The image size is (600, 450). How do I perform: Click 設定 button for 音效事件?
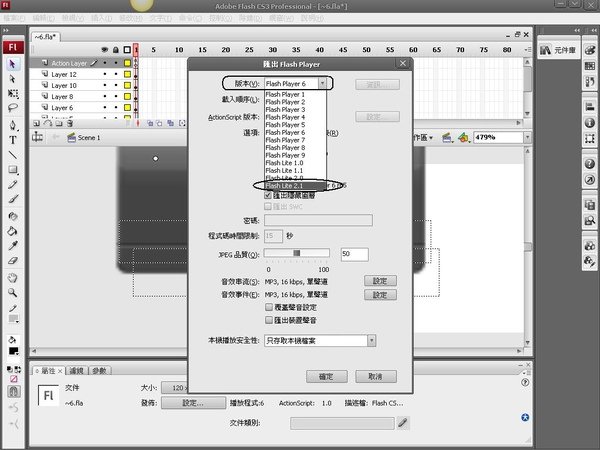(x=380, y=295)
